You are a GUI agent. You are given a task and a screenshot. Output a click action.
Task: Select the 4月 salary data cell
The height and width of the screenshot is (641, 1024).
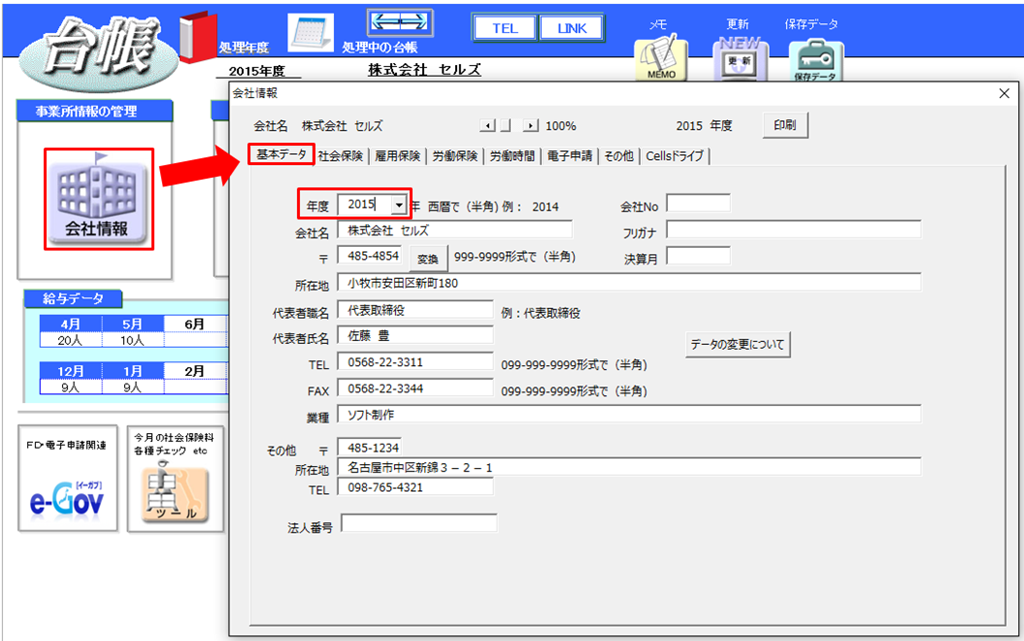tap(71, 324)
